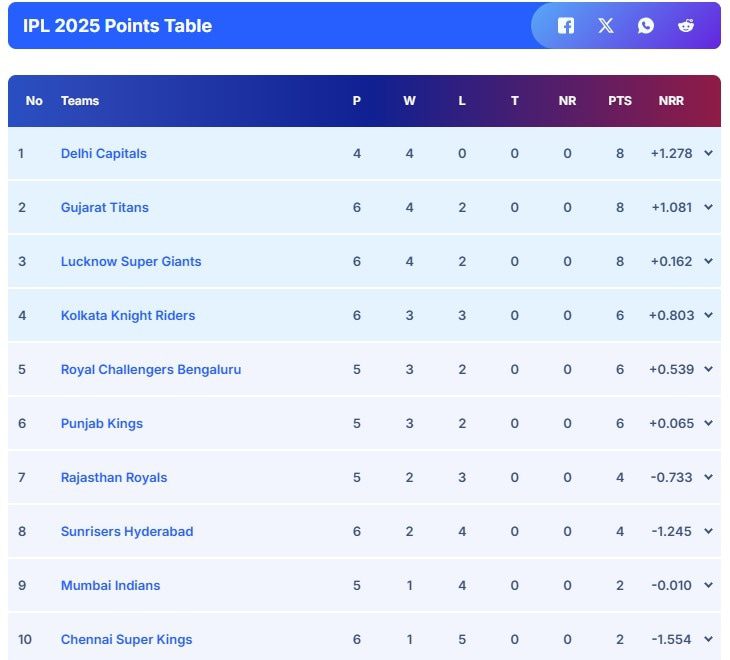Share table on Facebook
The height and width of the screenshot is (660, 730).
(566, 26)
